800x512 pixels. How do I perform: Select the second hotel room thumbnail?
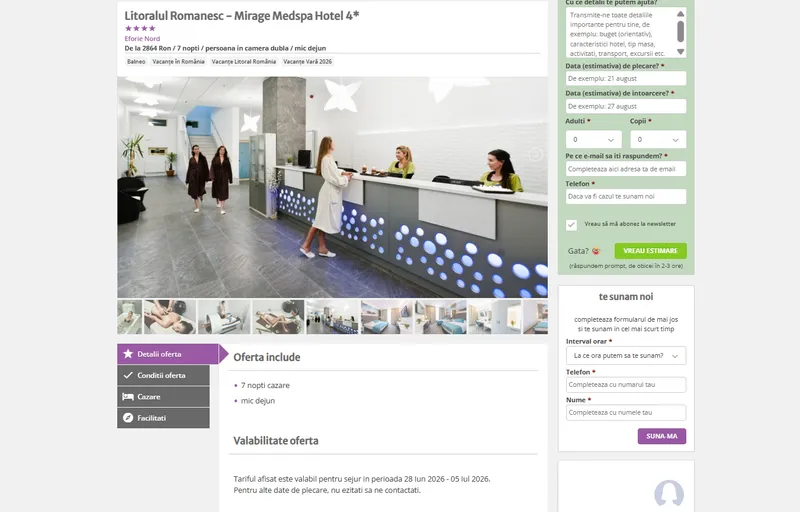click(x=441, y=317)
